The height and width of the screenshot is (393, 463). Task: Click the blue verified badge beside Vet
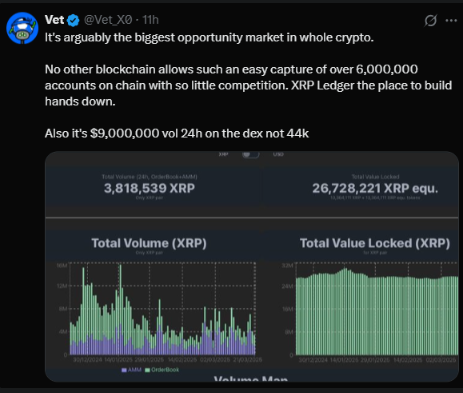tap(73, 21)
